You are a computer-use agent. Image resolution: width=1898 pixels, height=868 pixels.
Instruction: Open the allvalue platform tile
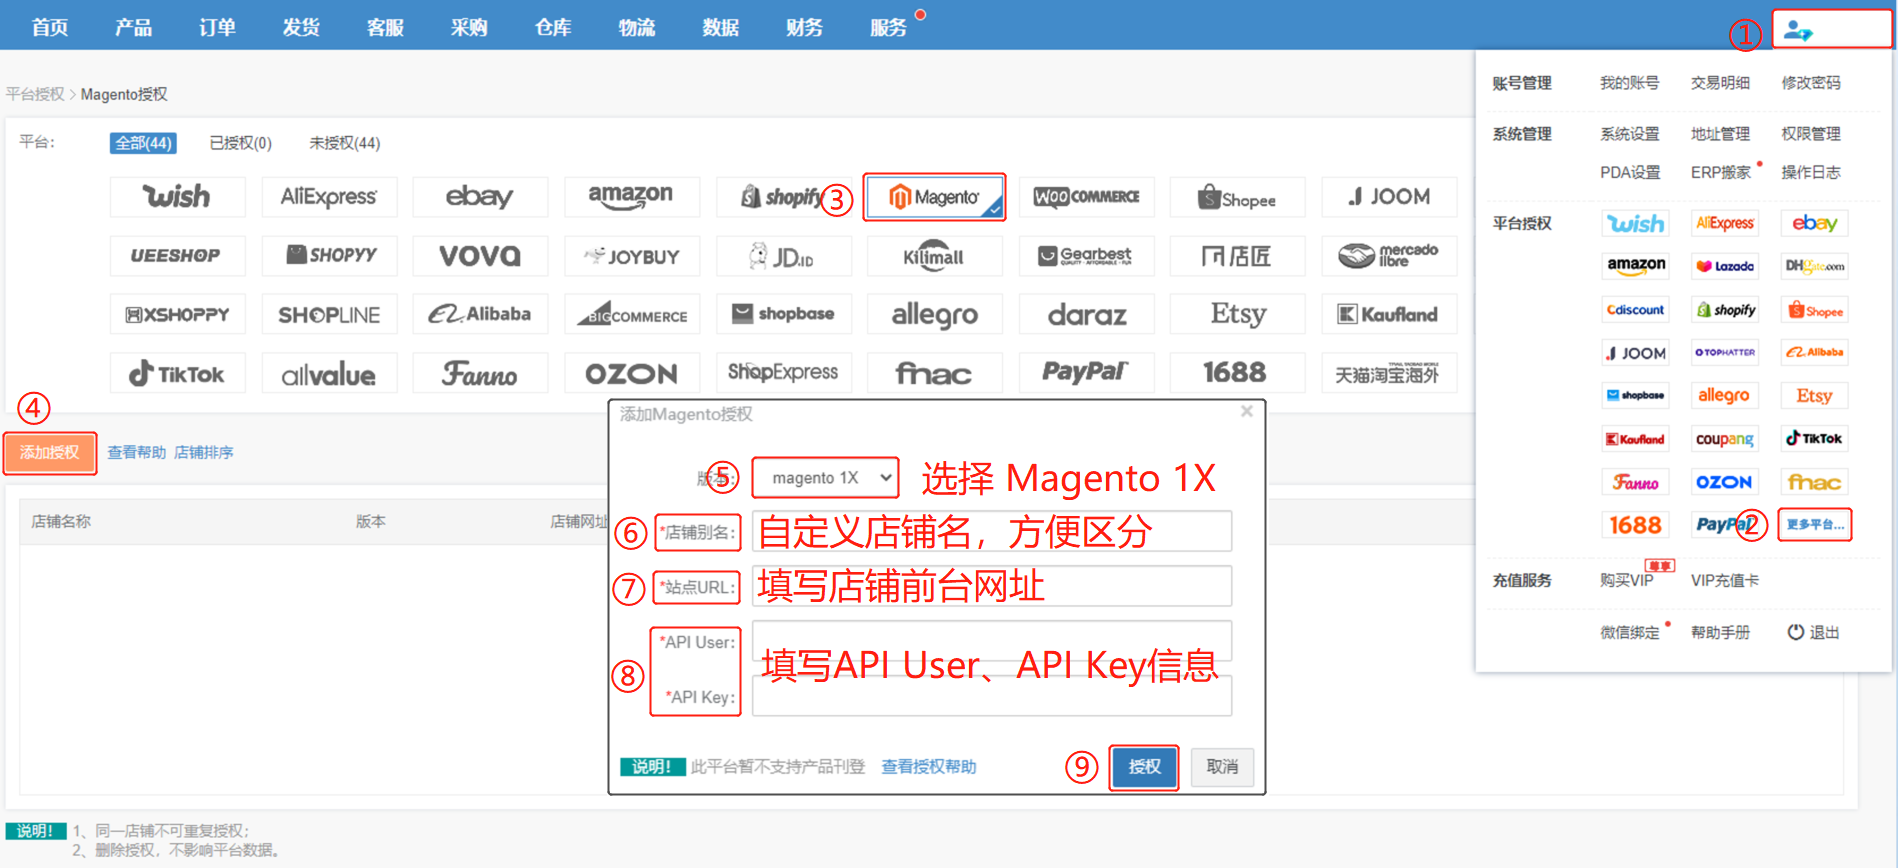329,373
